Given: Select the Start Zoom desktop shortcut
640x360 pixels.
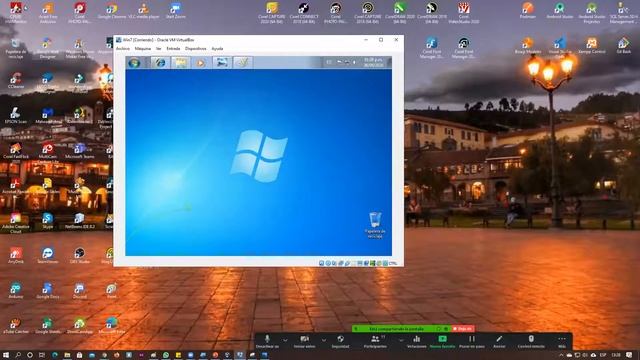Looking at the screenshot, I should pyautogui.click(x=176, y=11).
